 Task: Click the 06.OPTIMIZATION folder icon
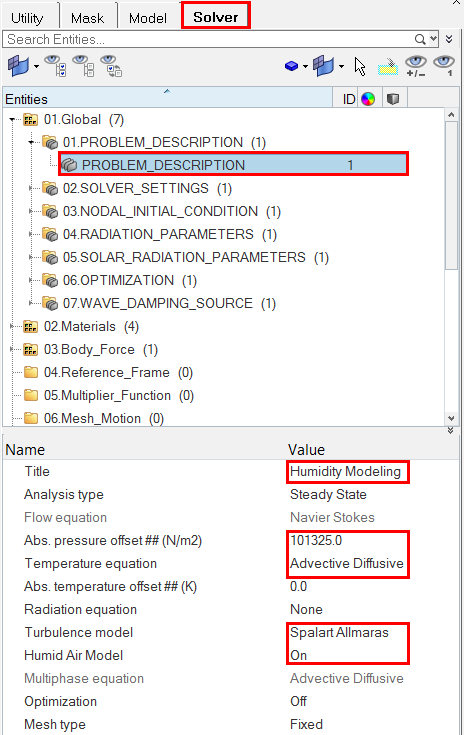pyautogui.click(x=50, y=280)
